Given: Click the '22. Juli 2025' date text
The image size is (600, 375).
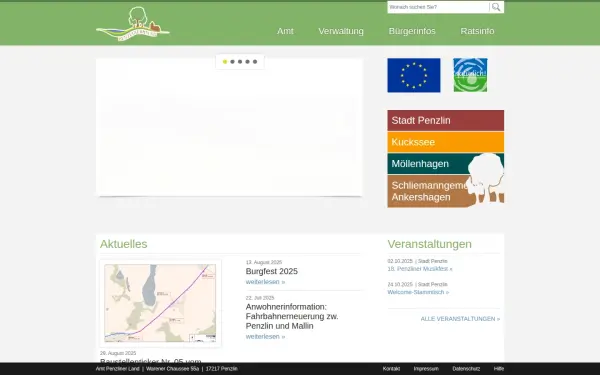Looking at the screenshot, I should [260, 298].
